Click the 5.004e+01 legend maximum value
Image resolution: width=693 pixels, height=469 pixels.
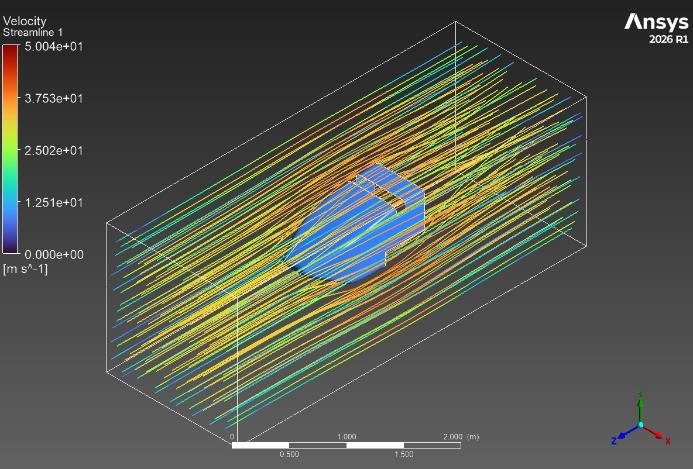53,46
